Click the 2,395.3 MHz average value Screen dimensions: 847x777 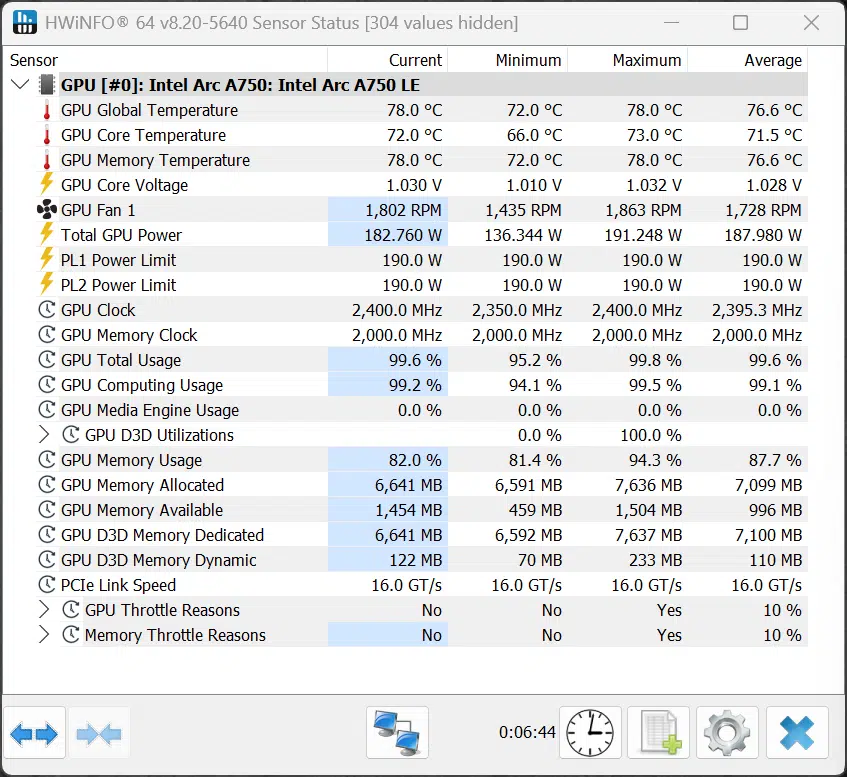pyautogui.click(x=757, y=310)
